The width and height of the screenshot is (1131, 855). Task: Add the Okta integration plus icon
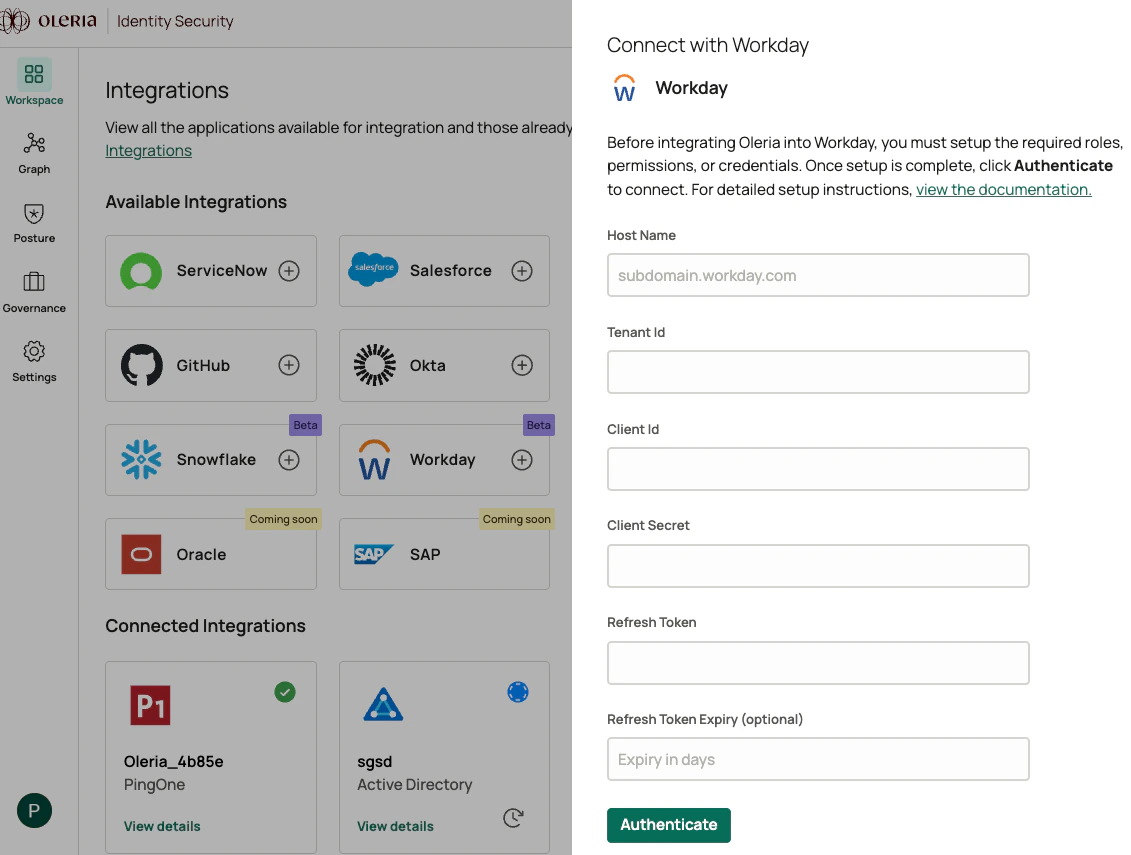(x=522, y=365)
